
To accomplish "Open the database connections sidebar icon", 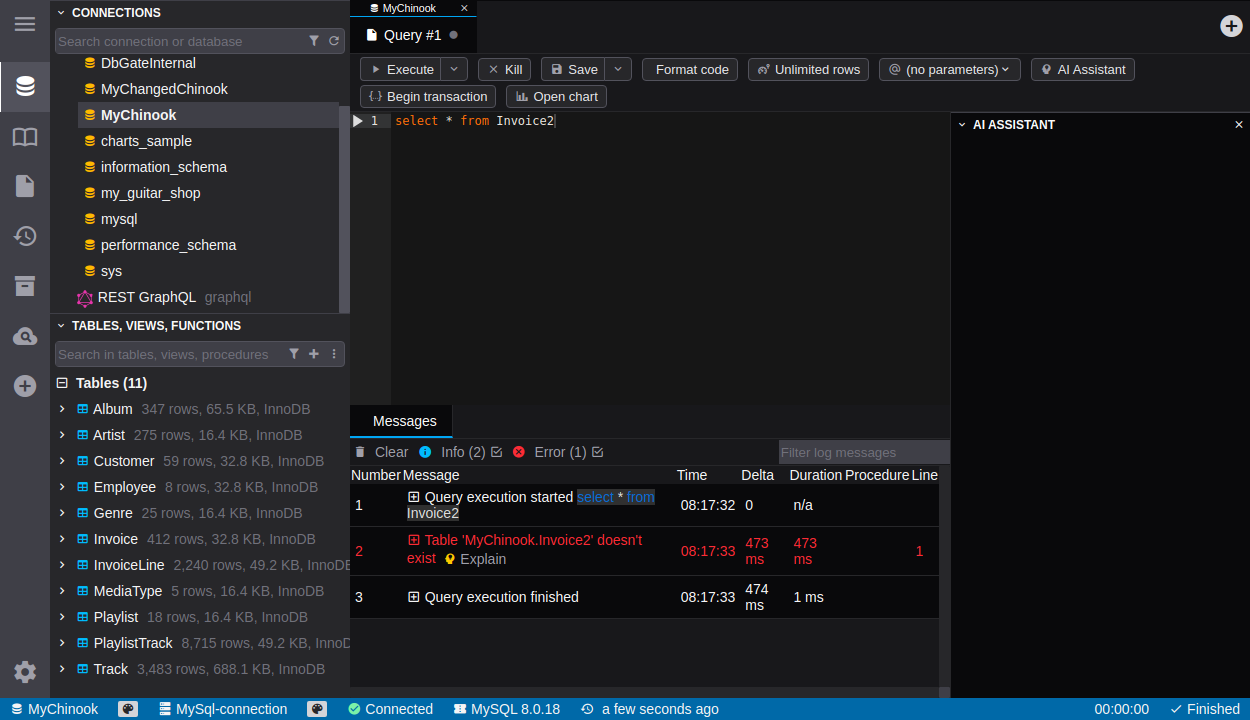I will tap(25, 87).
